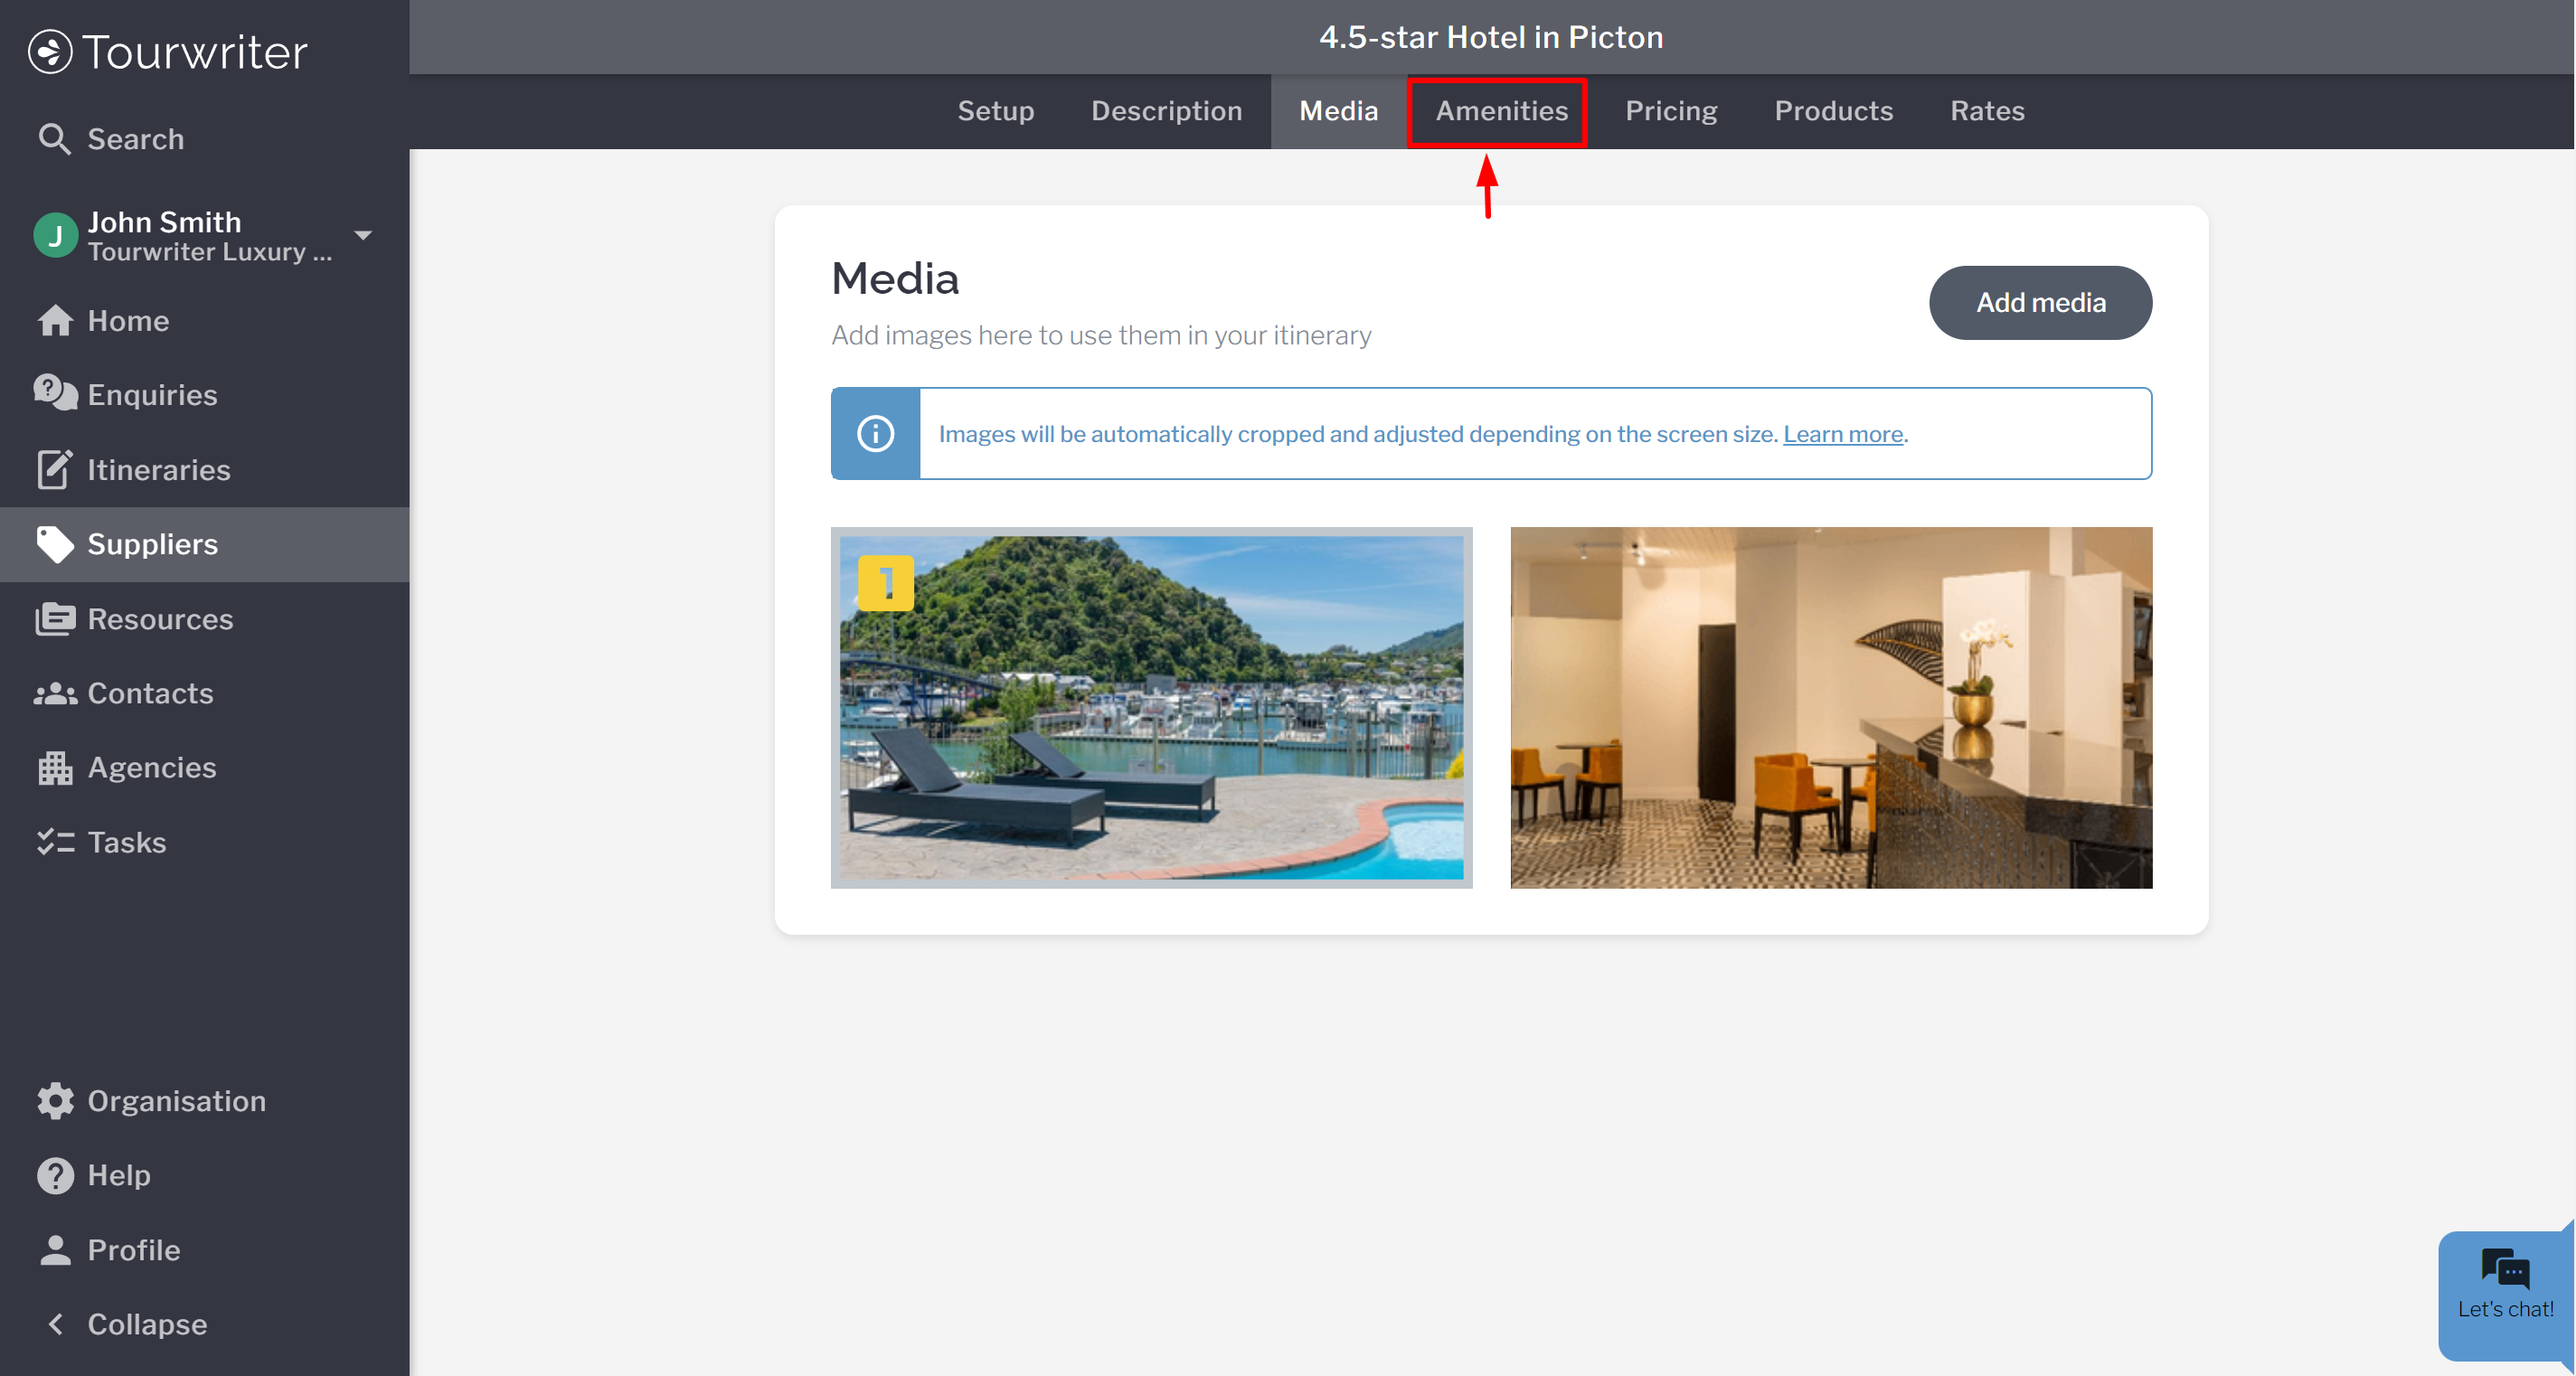Open Contacts people icon
The image size is (2576, 1376).
coord(55,693)
